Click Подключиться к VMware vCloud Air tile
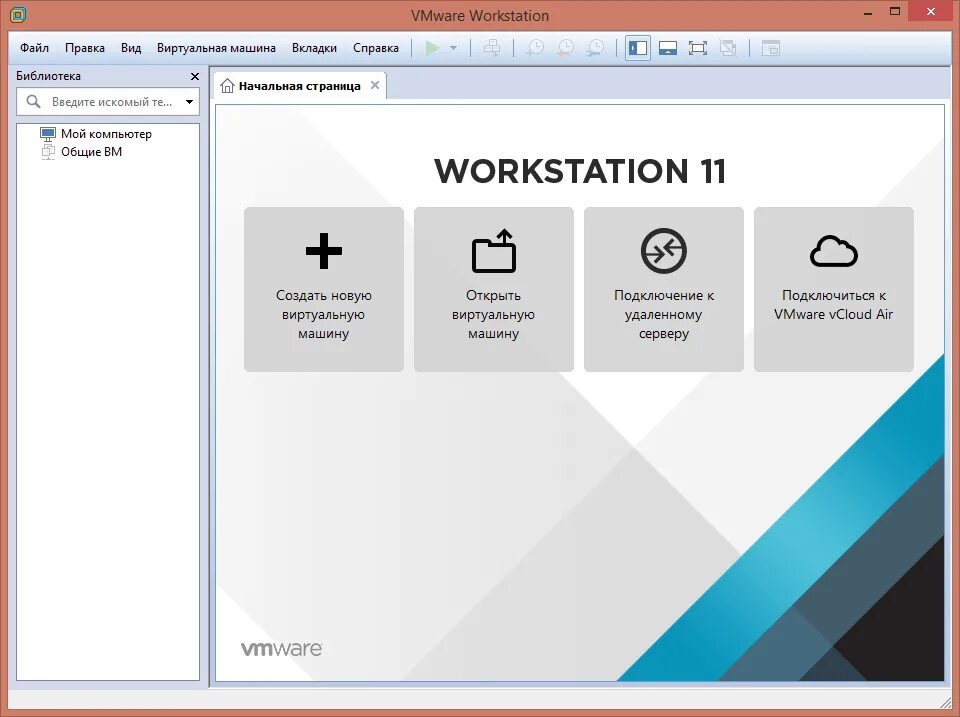960x717 pixels. pos(834,289)
